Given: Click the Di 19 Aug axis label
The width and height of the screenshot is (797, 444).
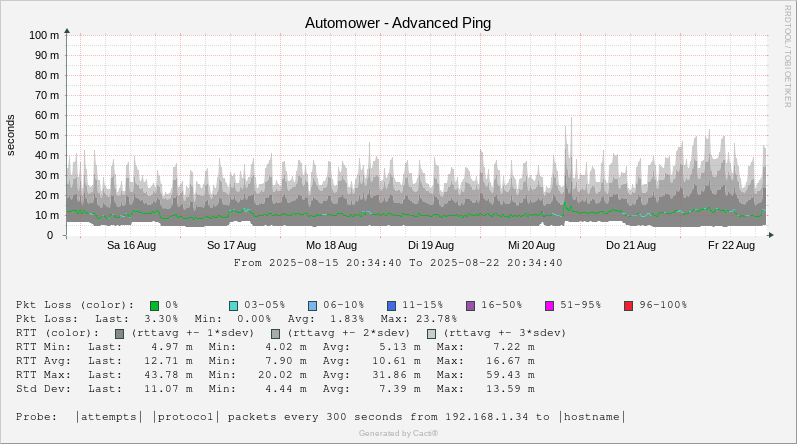Looking at the screenshot, I should point(431,245).
